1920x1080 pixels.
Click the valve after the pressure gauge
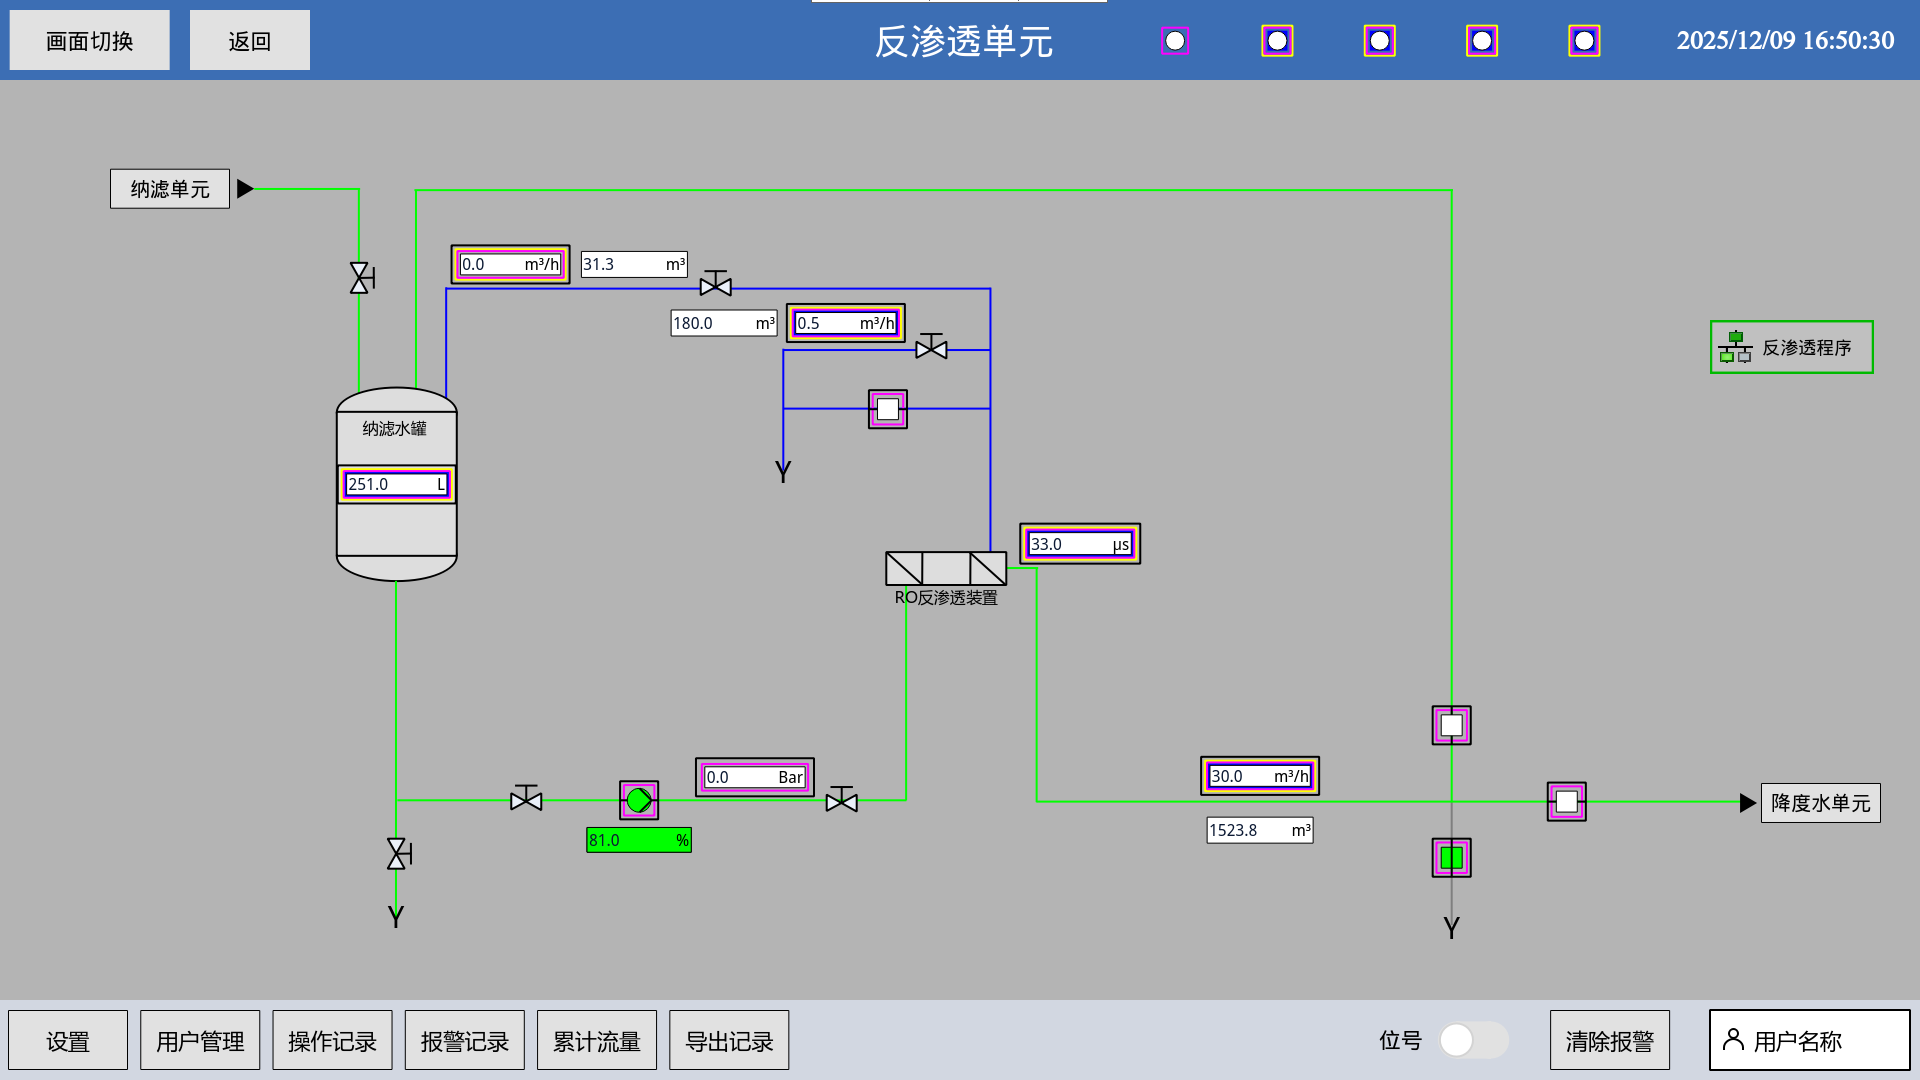coord(841,800)
